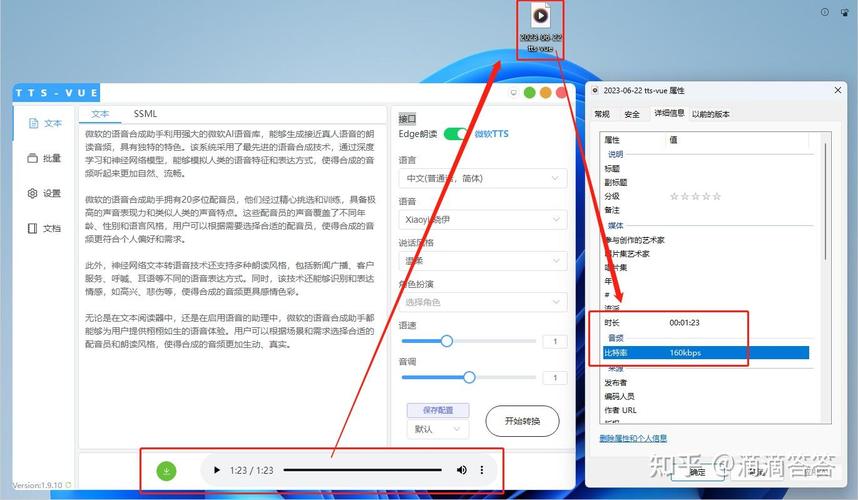Open the 语音 dropdown showing Xiaoyi
Screen dimensions: 858x500
(483, 220)
